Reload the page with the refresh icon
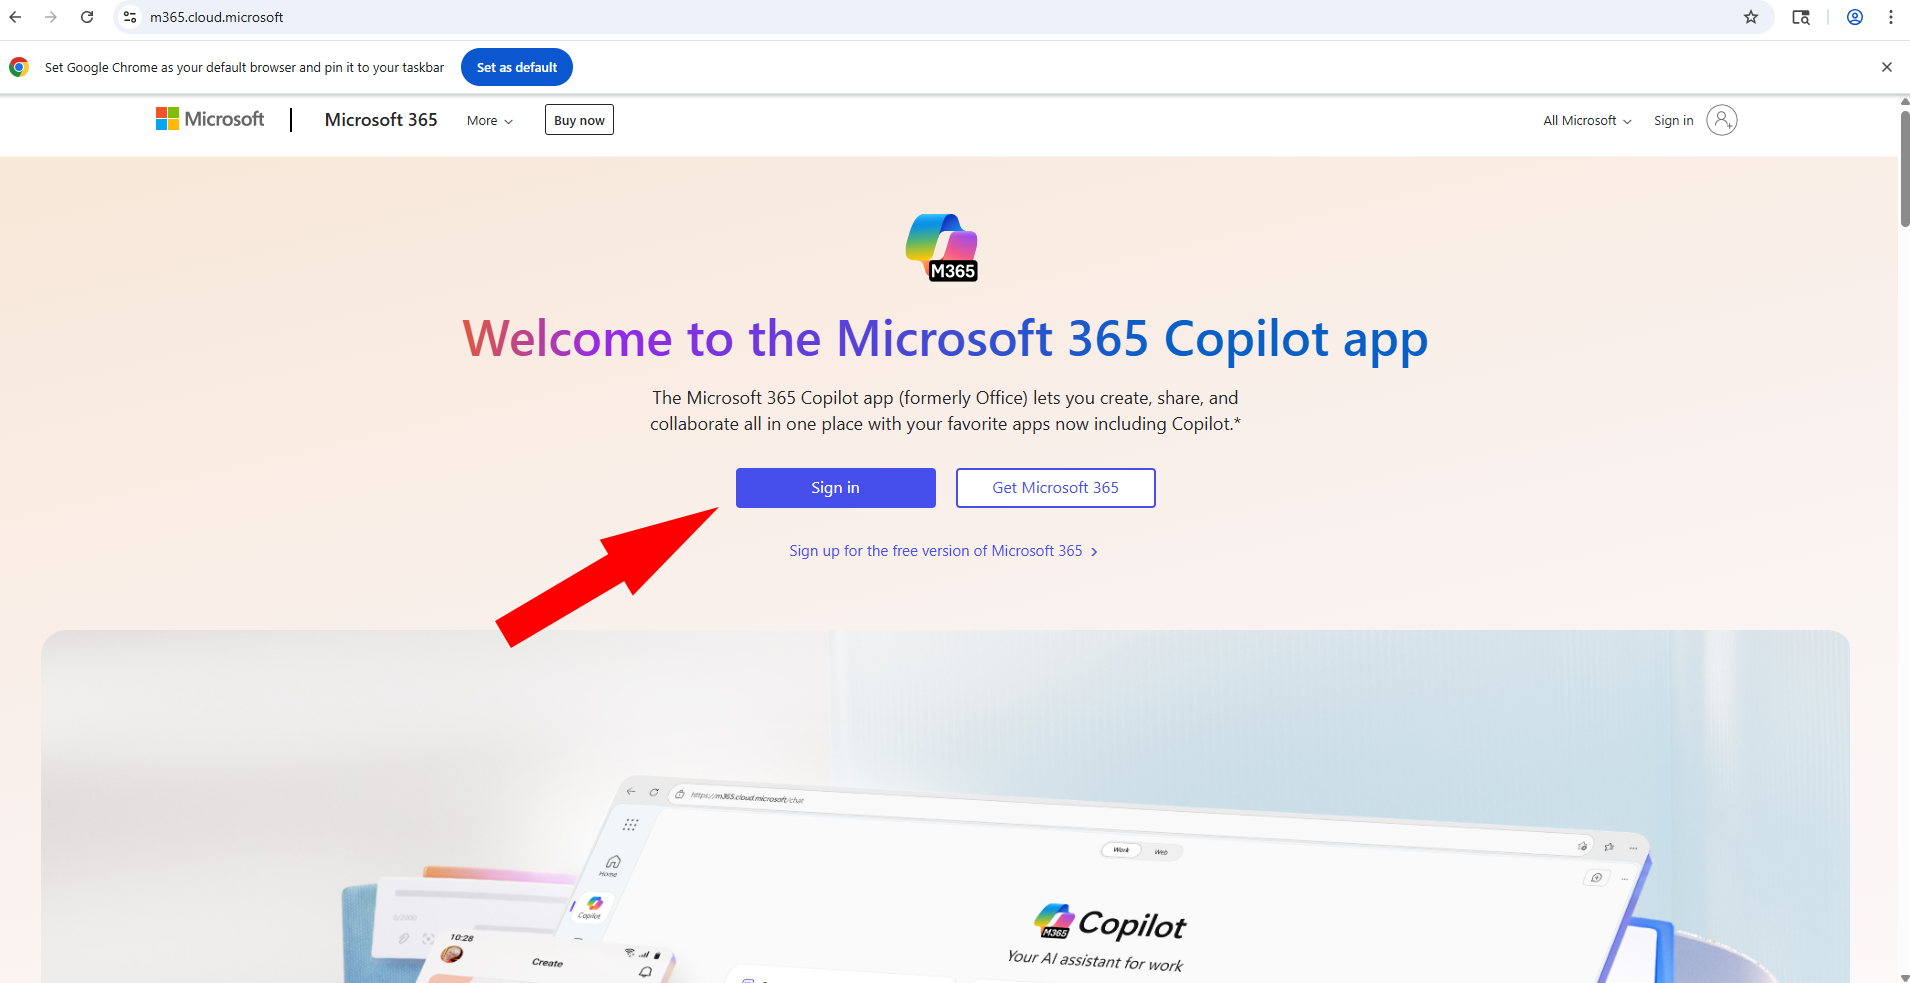The width and height of the screenshot is (1910, 983). (87, 17)
